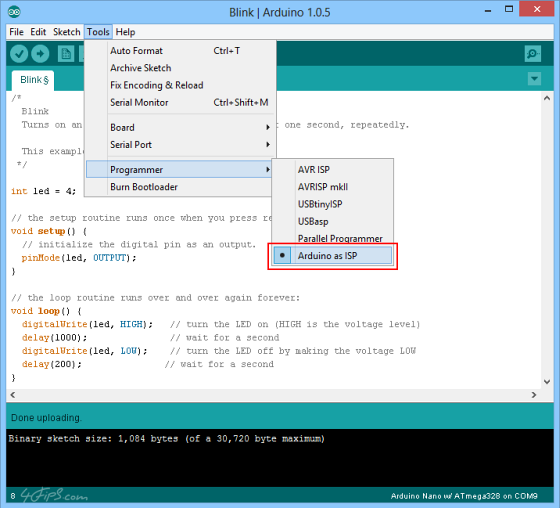Choose Auto Format from Tools menu

180,51
